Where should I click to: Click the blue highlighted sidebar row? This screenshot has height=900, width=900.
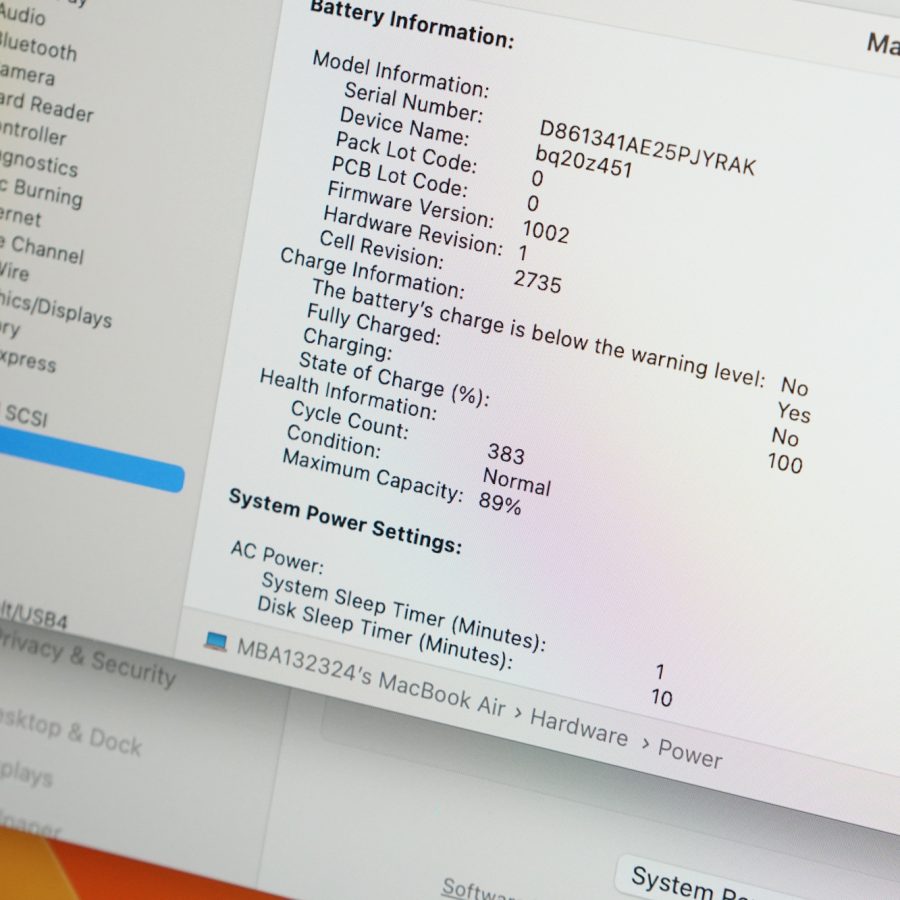(92, 459)
